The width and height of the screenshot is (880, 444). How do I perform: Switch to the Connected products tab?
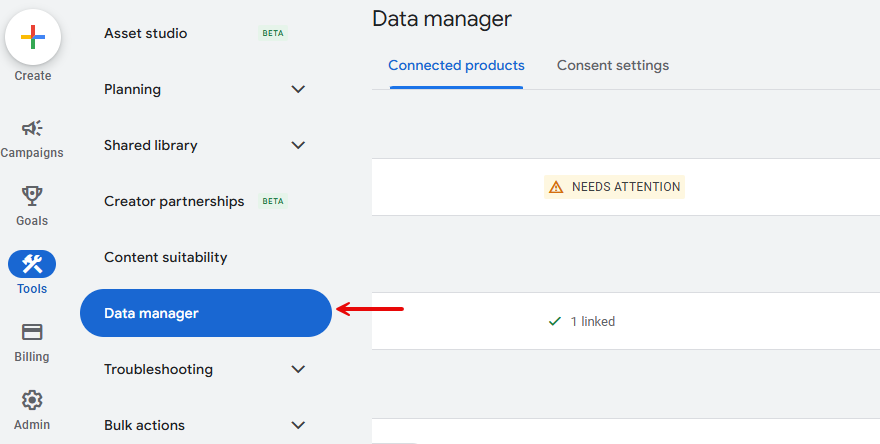(456, 66)
